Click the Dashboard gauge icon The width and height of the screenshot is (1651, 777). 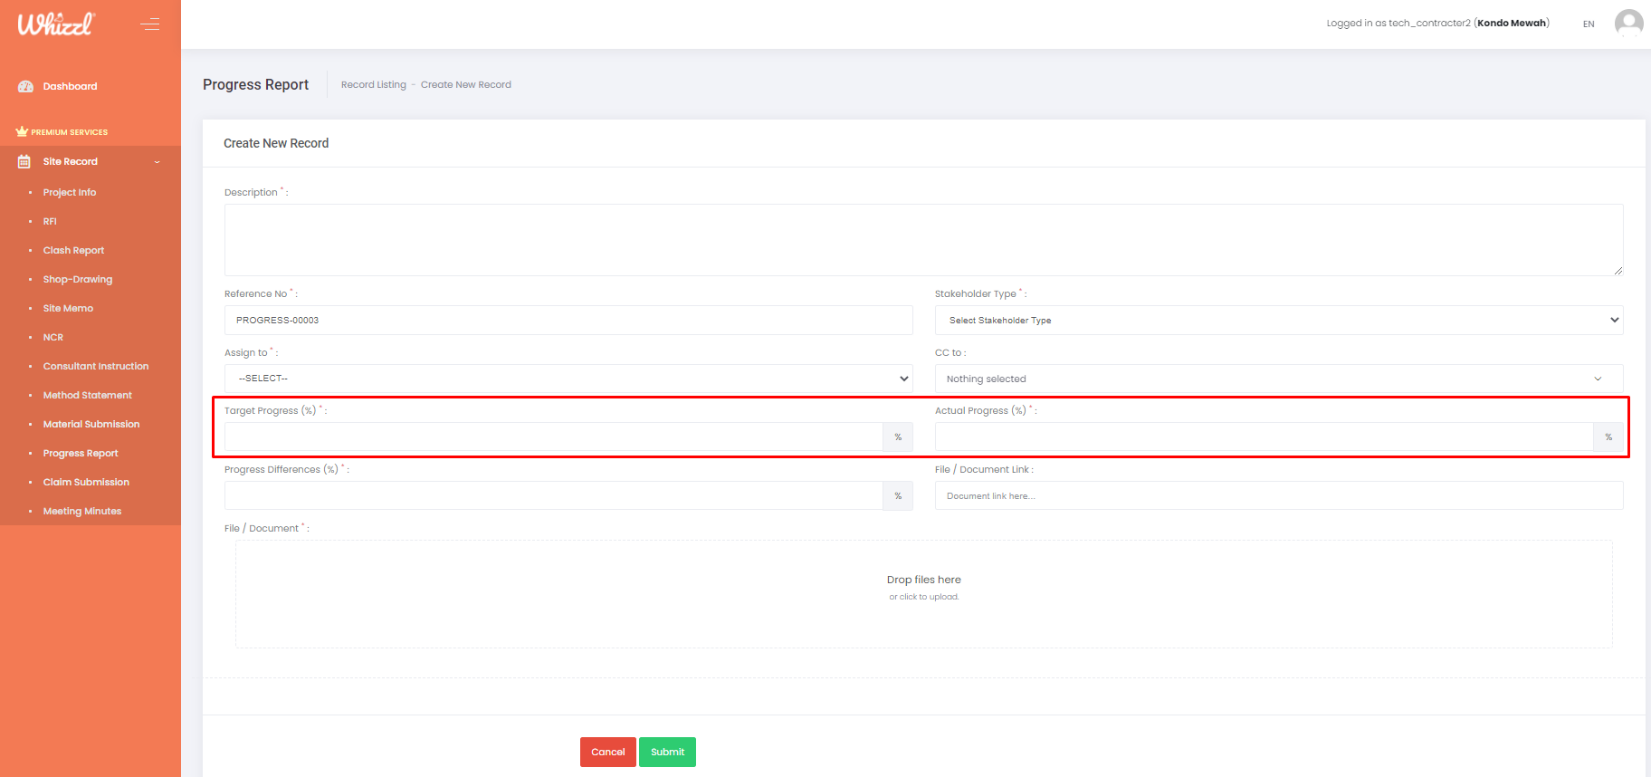coord(26,87)
